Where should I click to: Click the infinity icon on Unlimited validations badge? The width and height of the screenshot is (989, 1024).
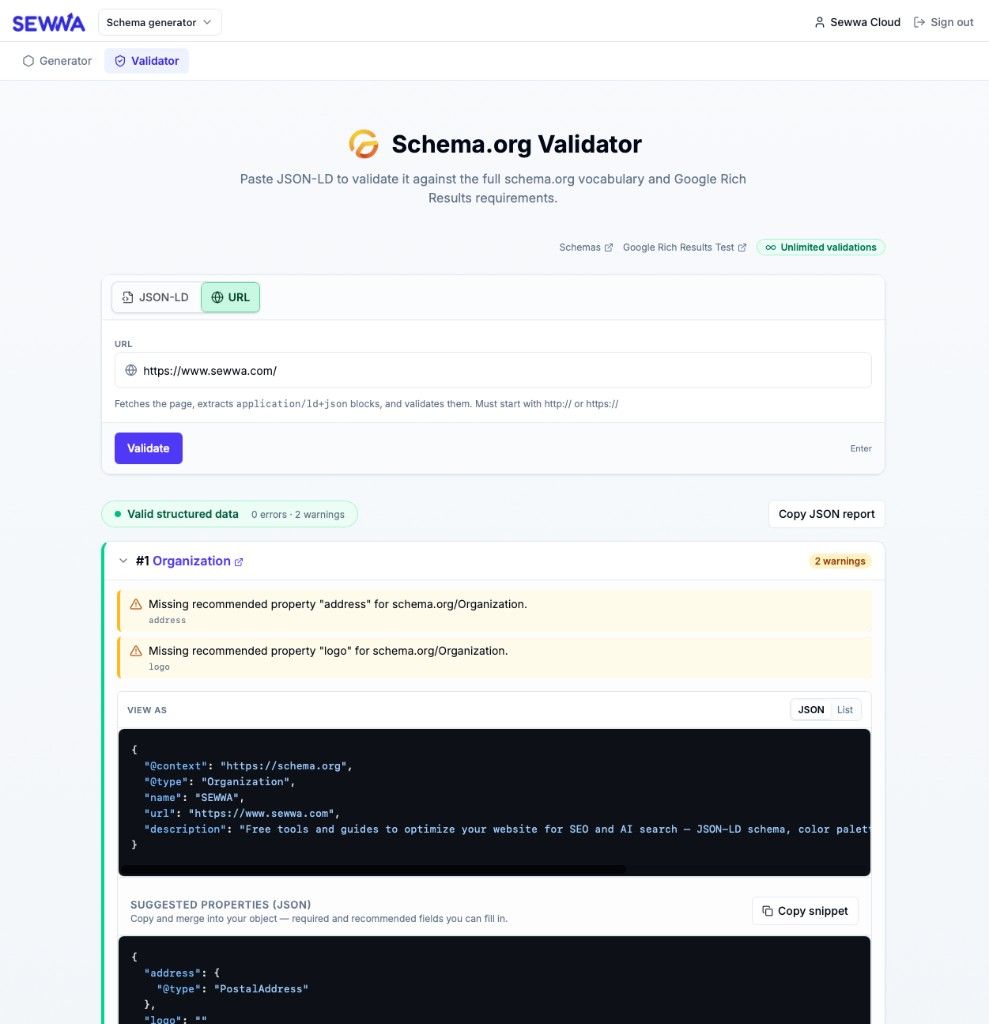coord(770,247)
